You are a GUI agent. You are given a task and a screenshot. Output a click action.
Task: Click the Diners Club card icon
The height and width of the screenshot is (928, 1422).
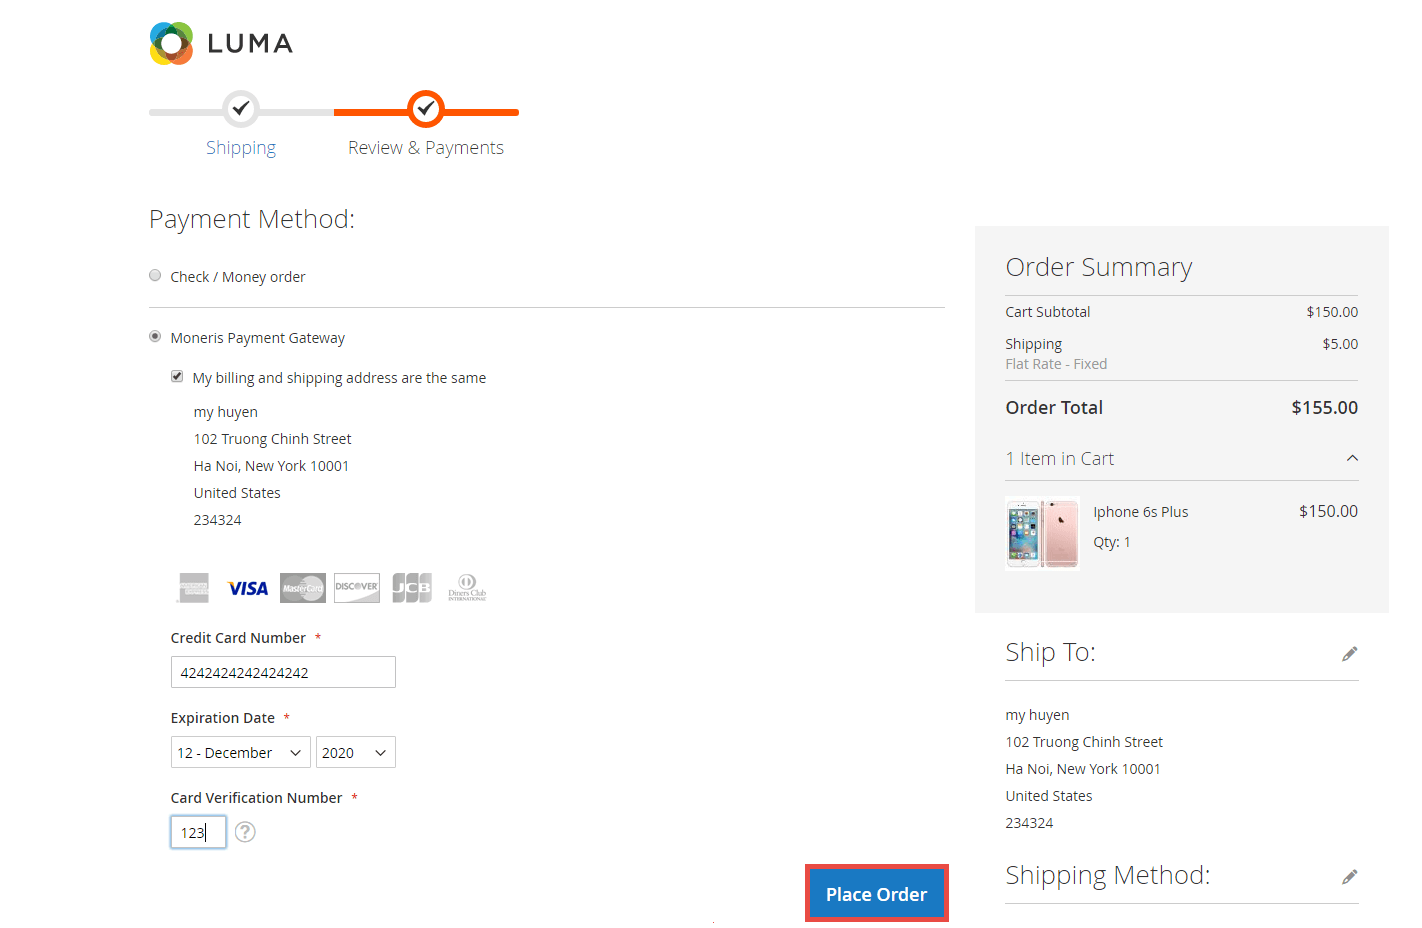467,588
